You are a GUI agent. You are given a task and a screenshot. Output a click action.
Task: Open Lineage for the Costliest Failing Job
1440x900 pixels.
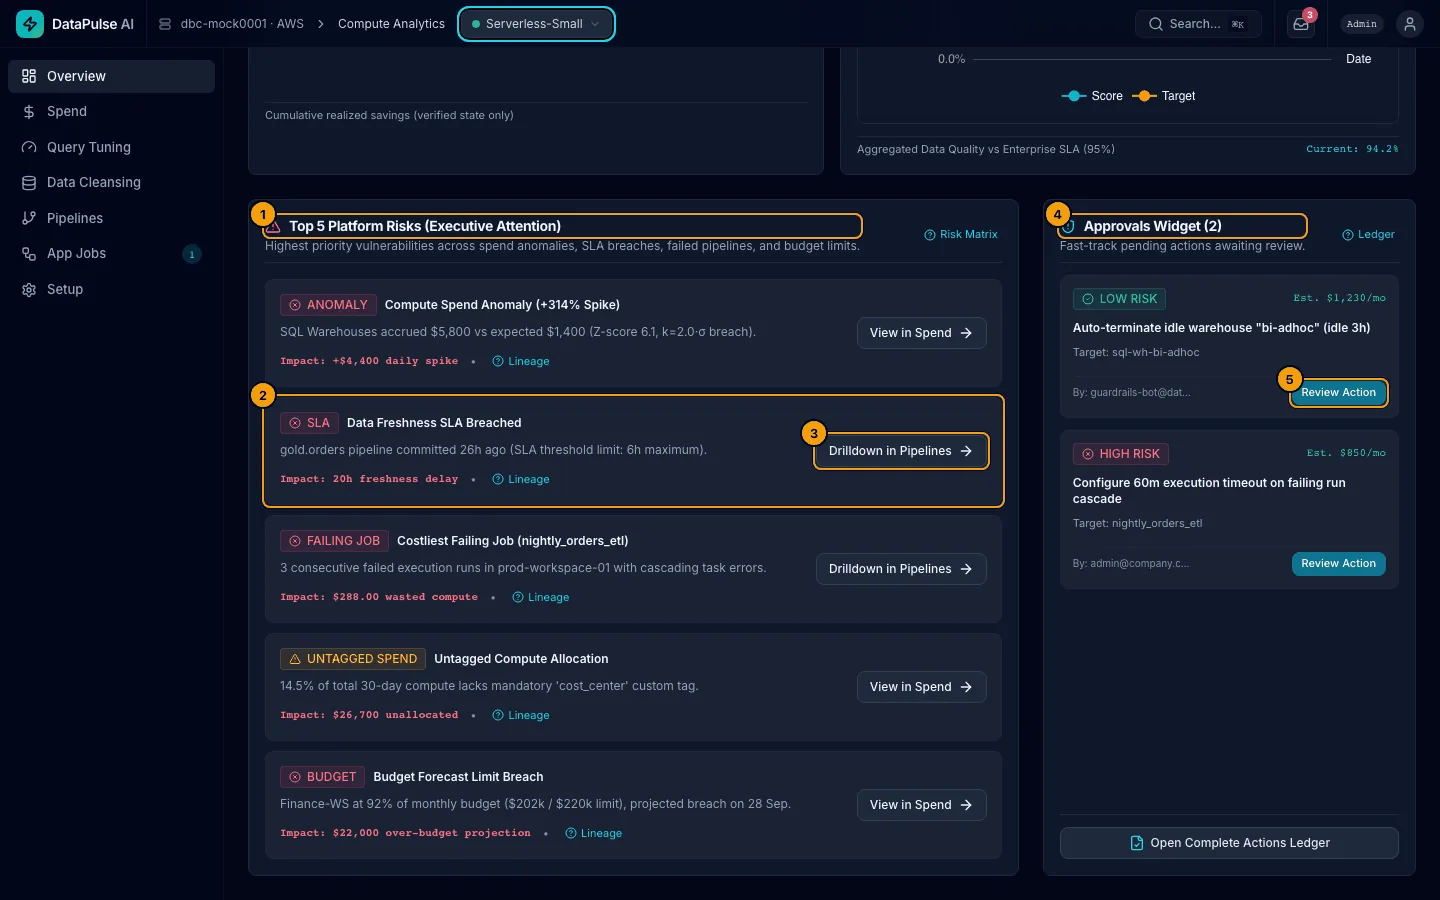click(x=541, y=598)
